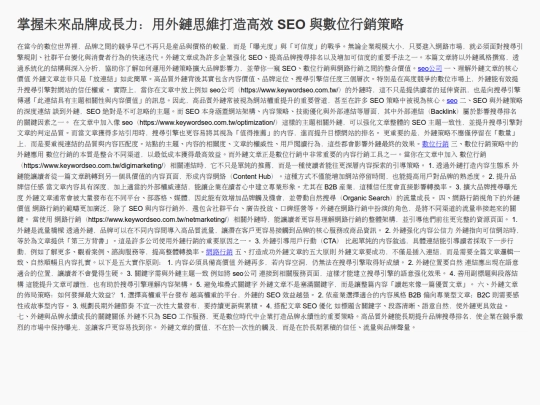
Task: Click the blue underlined seo hyperlink
Action: (x=452, y=101)
